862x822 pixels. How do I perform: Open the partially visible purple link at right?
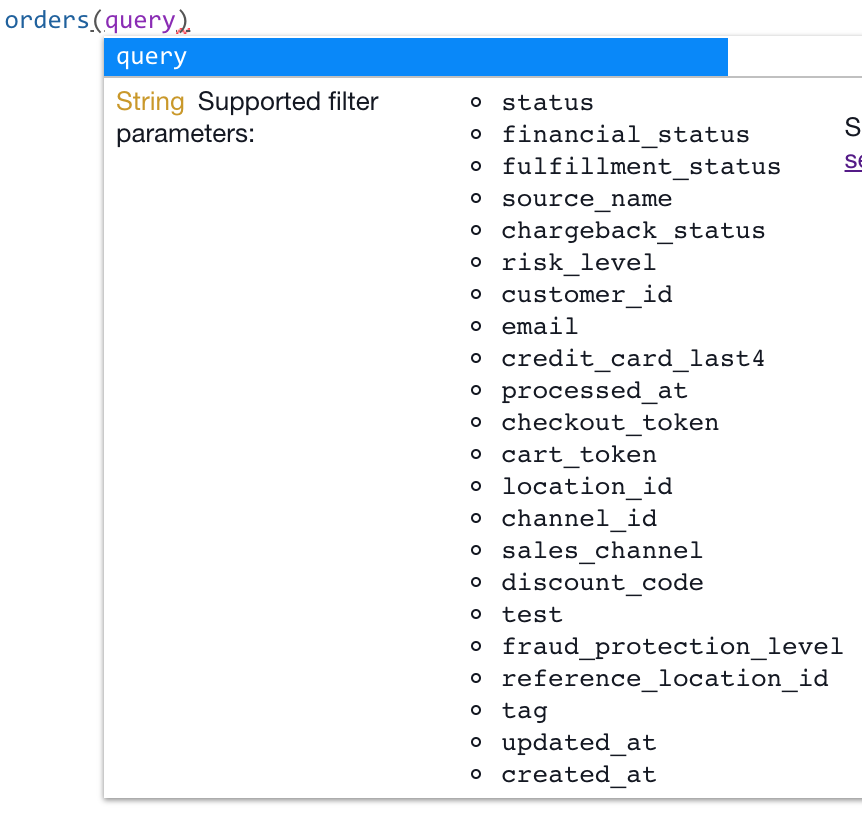point(853,160)
